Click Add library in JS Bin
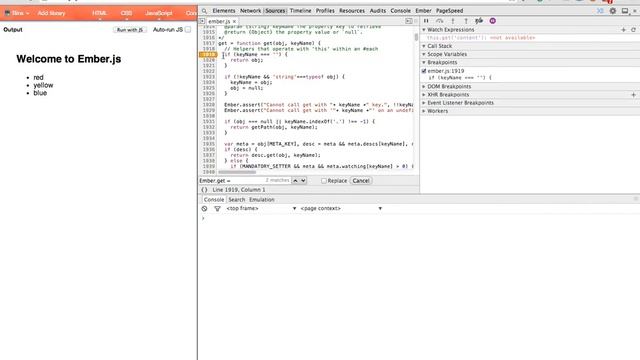 point(51,13)
